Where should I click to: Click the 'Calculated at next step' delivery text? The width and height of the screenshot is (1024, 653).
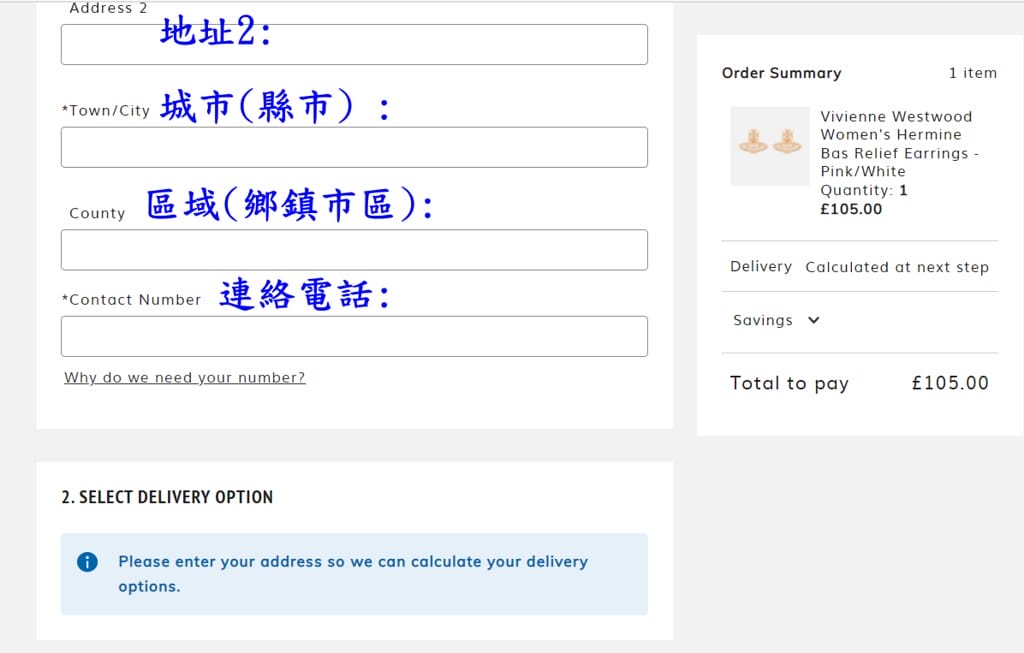coord(896,267)
